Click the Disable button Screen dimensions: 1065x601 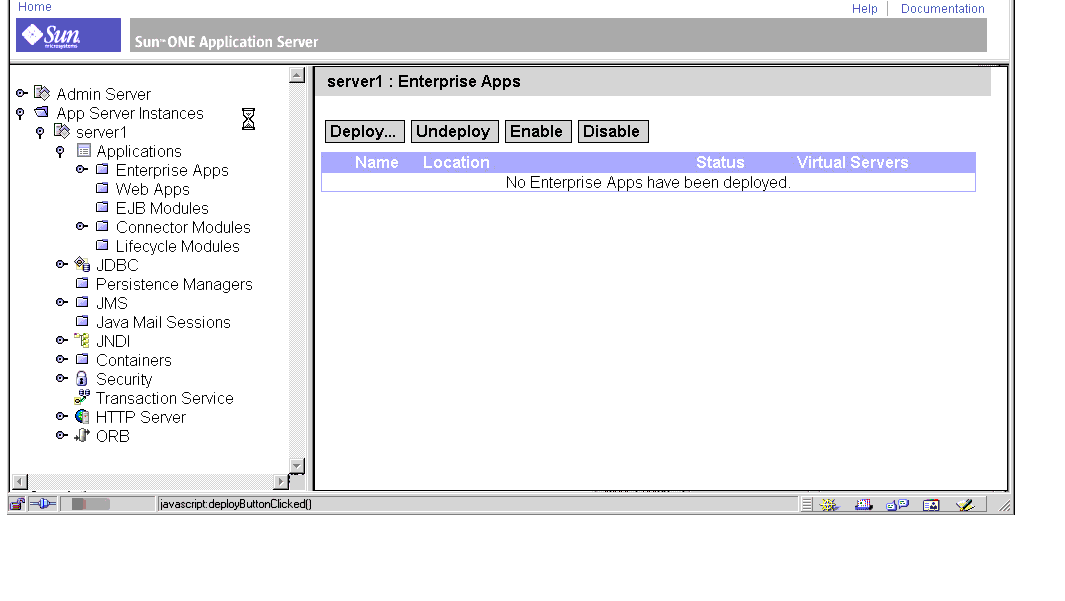(613, 131)
